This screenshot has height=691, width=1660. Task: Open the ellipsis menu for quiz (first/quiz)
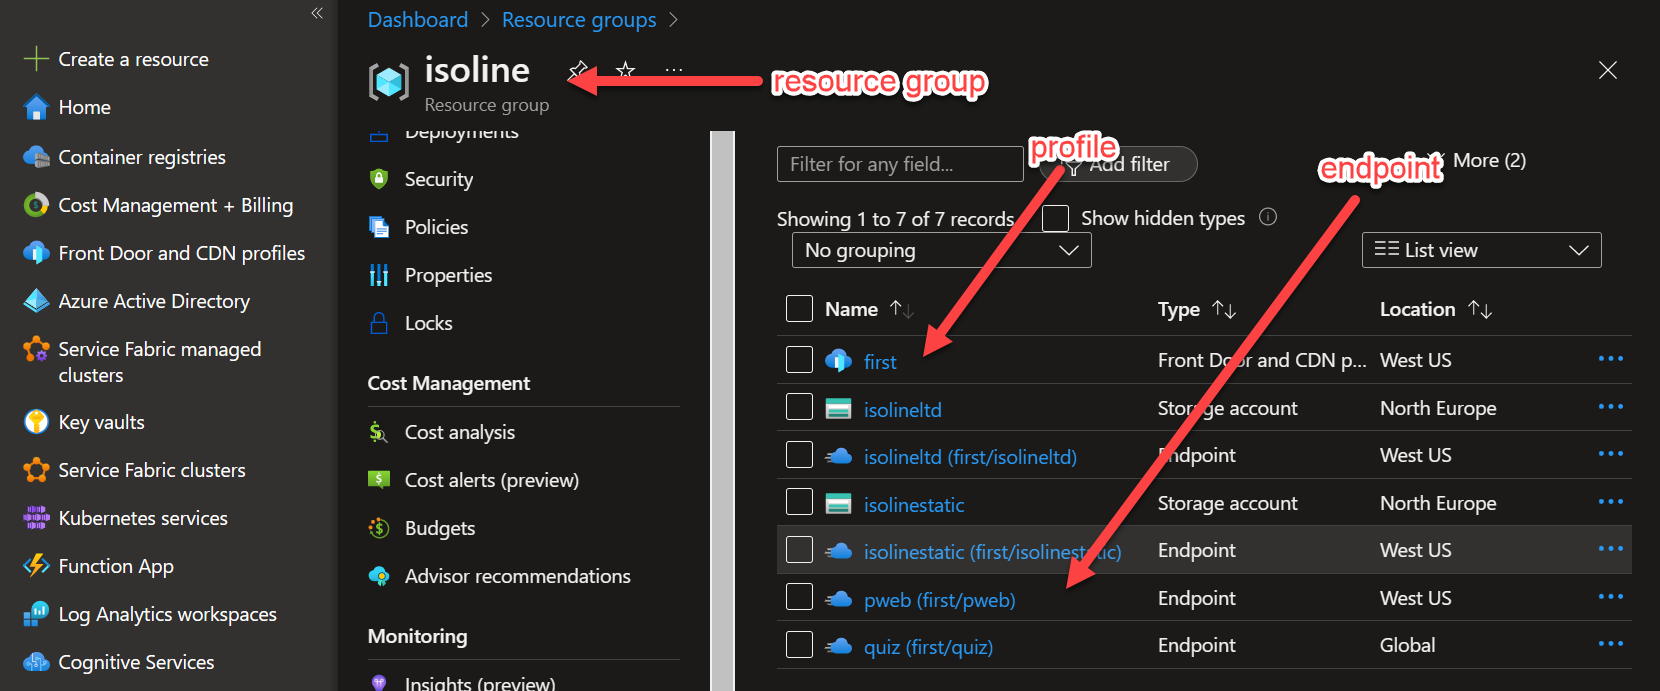pyautogui.click(x=1610, y=644)
